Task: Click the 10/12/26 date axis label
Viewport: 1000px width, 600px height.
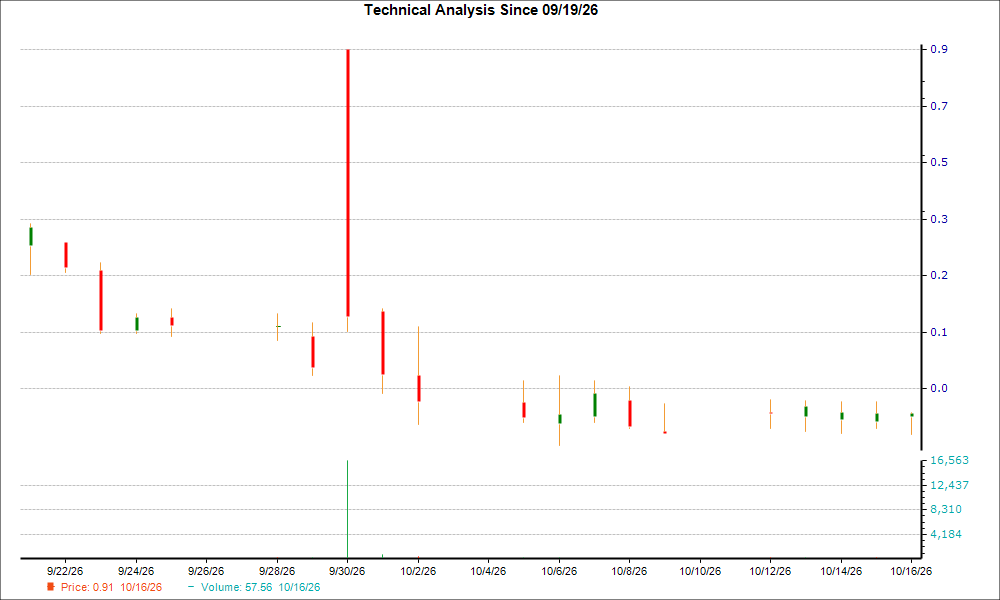Action: pos(770,571)
